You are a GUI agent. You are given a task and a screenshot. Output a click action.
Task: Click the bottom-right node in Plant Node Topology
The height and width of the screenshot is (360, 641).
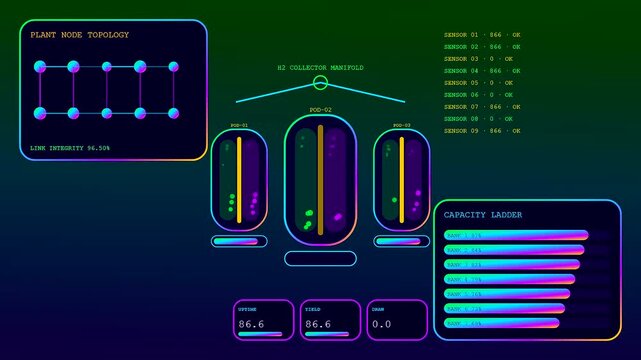point(173,113)
